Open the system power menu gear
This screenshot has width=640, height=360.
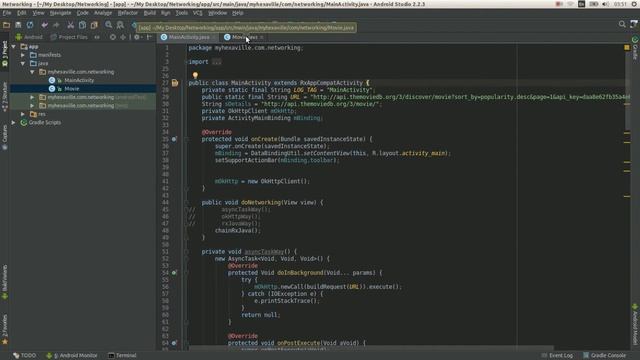pyautogui.click(x=635, y=4)
